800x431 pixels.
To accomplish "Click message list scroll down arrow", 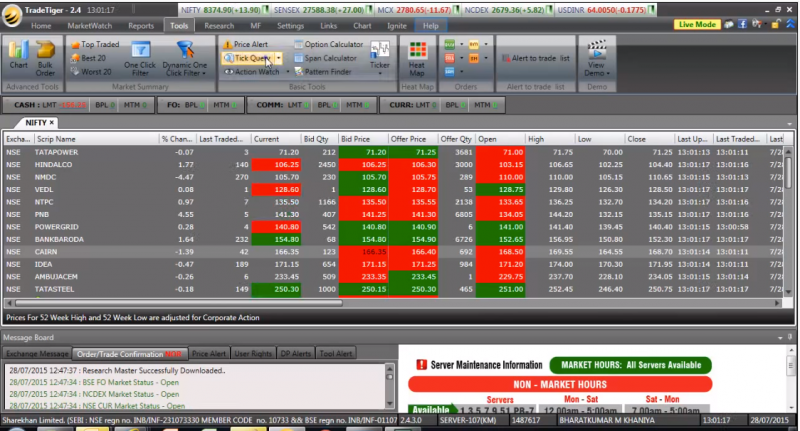I will pyautogui.click(x=390, y=403).
